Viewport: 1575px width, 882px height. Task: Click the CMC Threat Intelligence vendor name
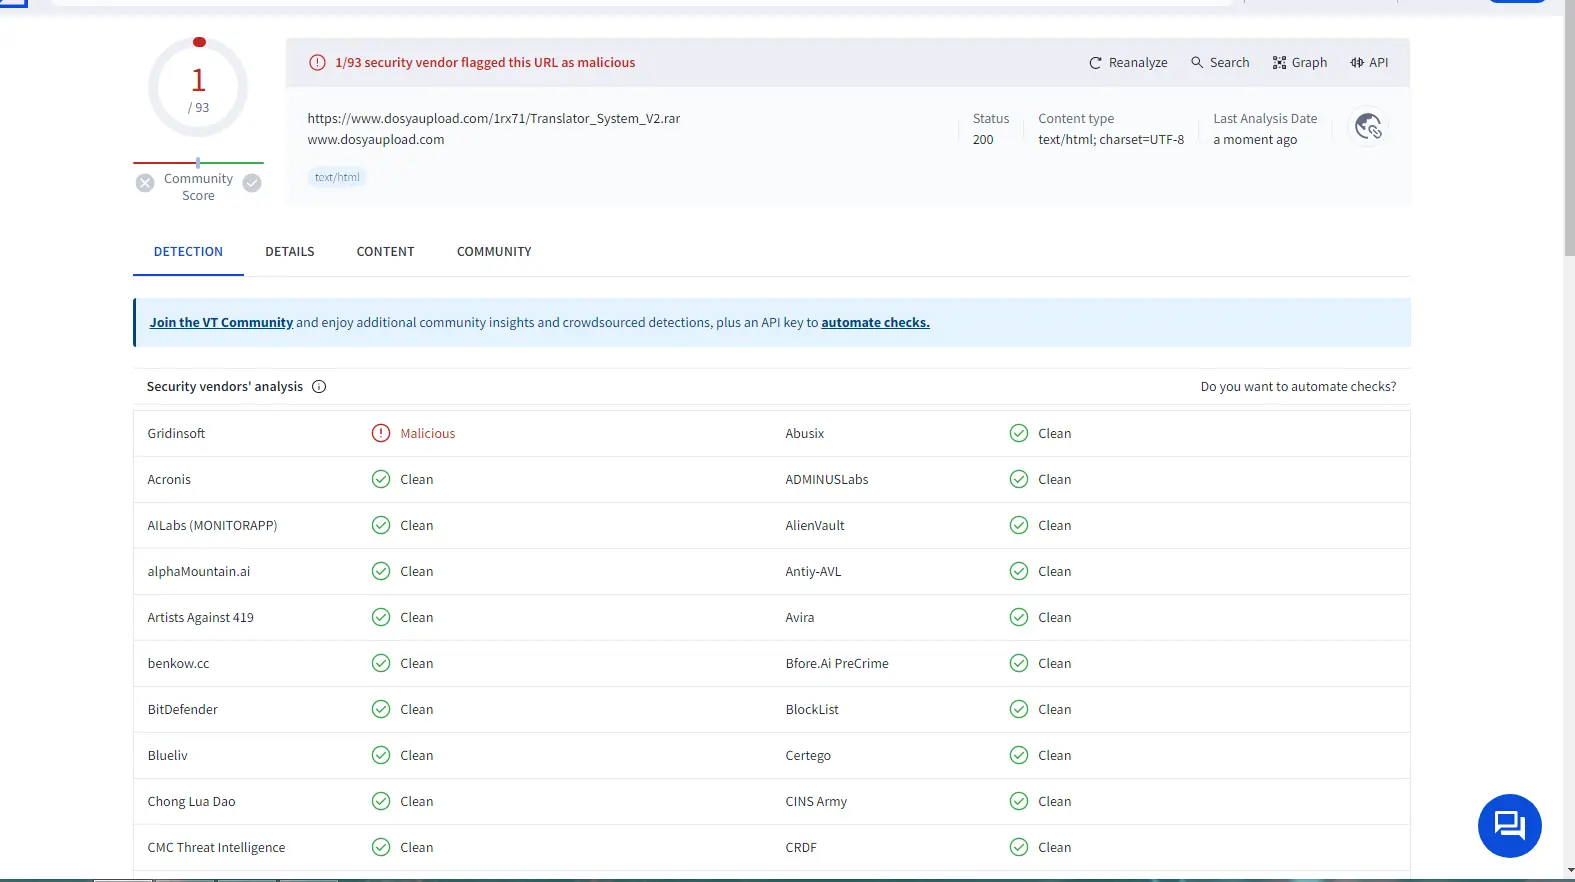[x=216, y=847]
